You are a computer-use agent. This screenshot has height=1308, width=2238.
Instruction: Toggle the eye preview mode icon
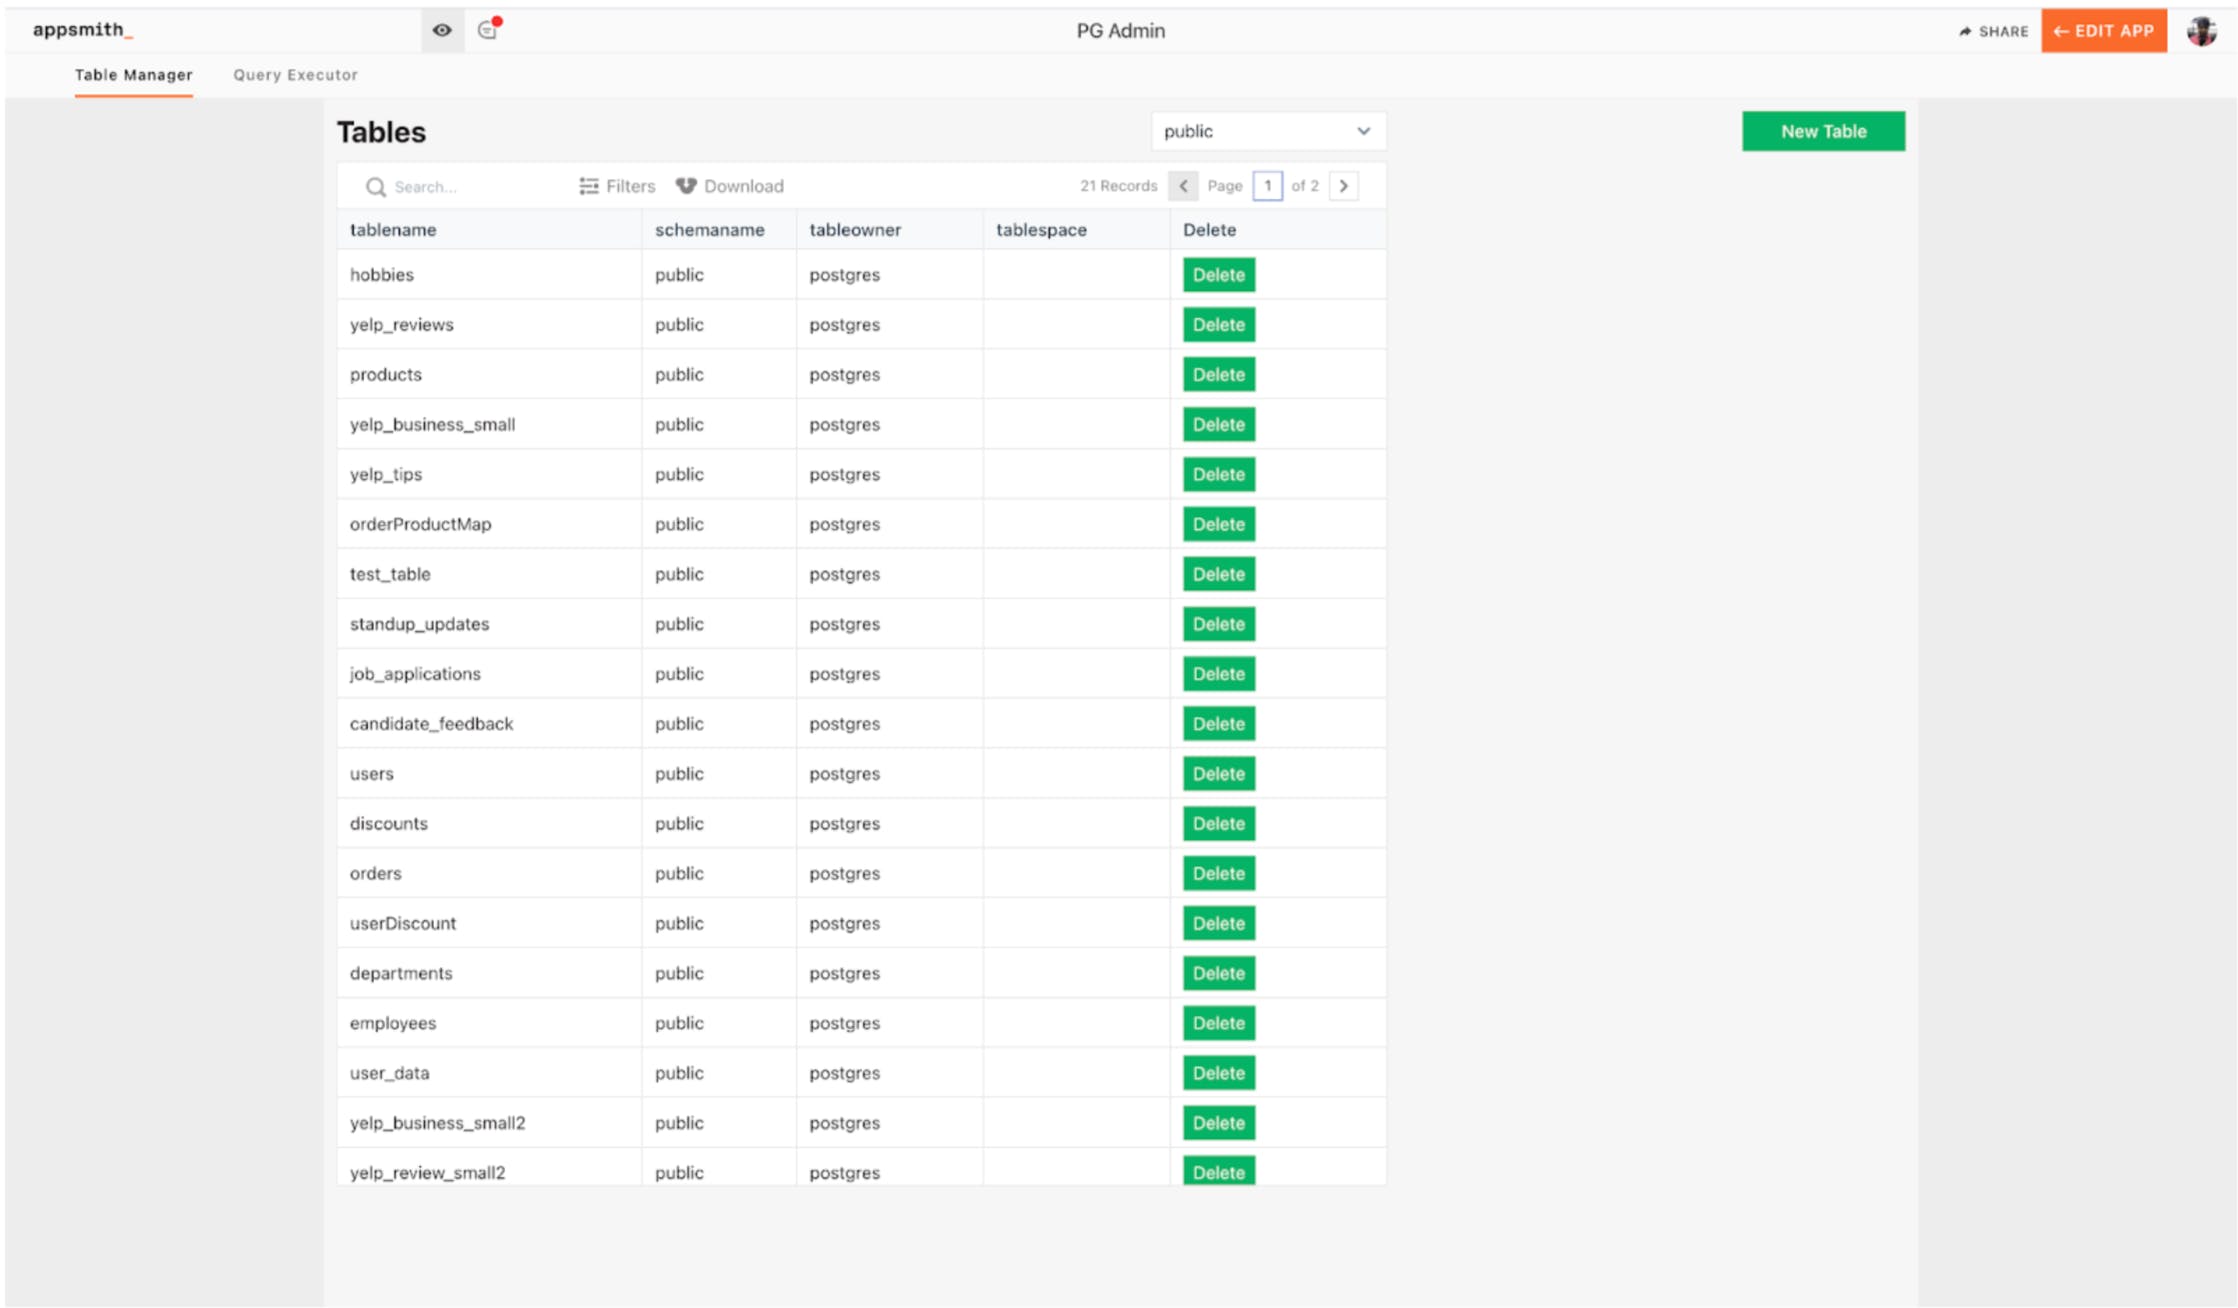tap(442, 30)
